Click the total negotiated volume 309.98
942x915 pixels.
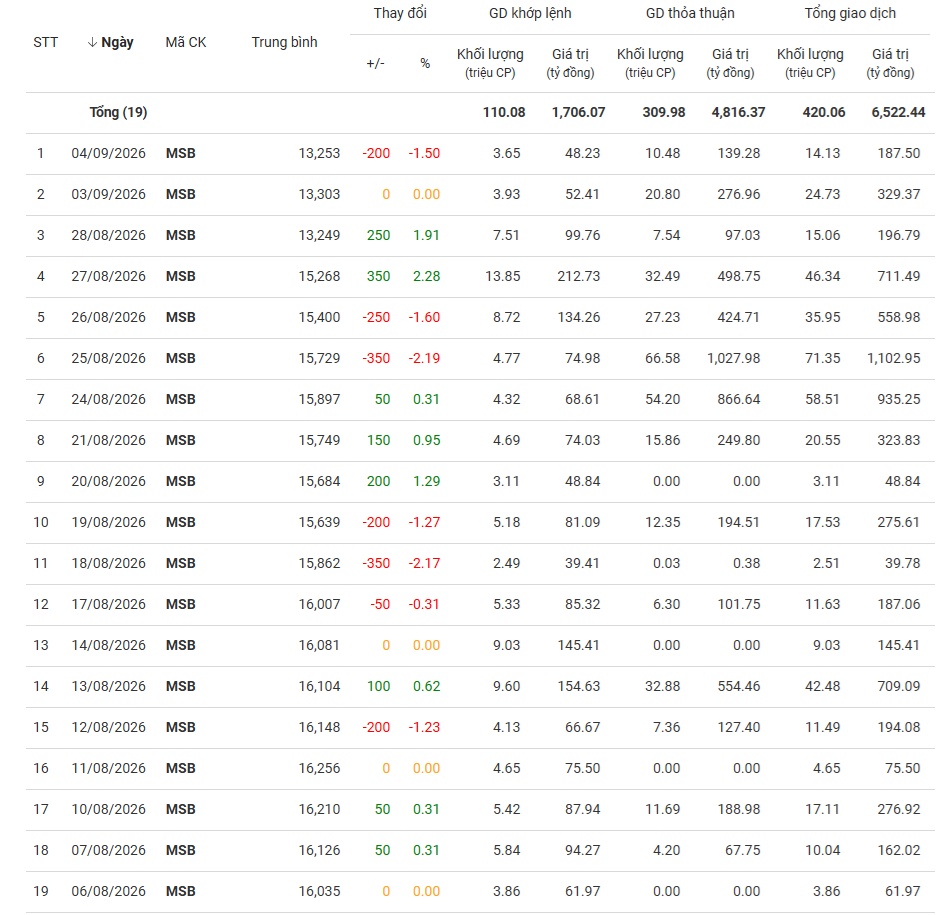pos(664,112)
